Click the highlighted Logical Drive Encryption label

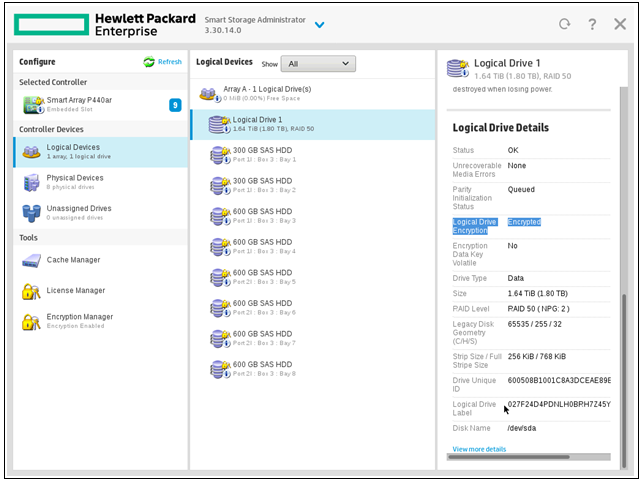click(475, 226)
